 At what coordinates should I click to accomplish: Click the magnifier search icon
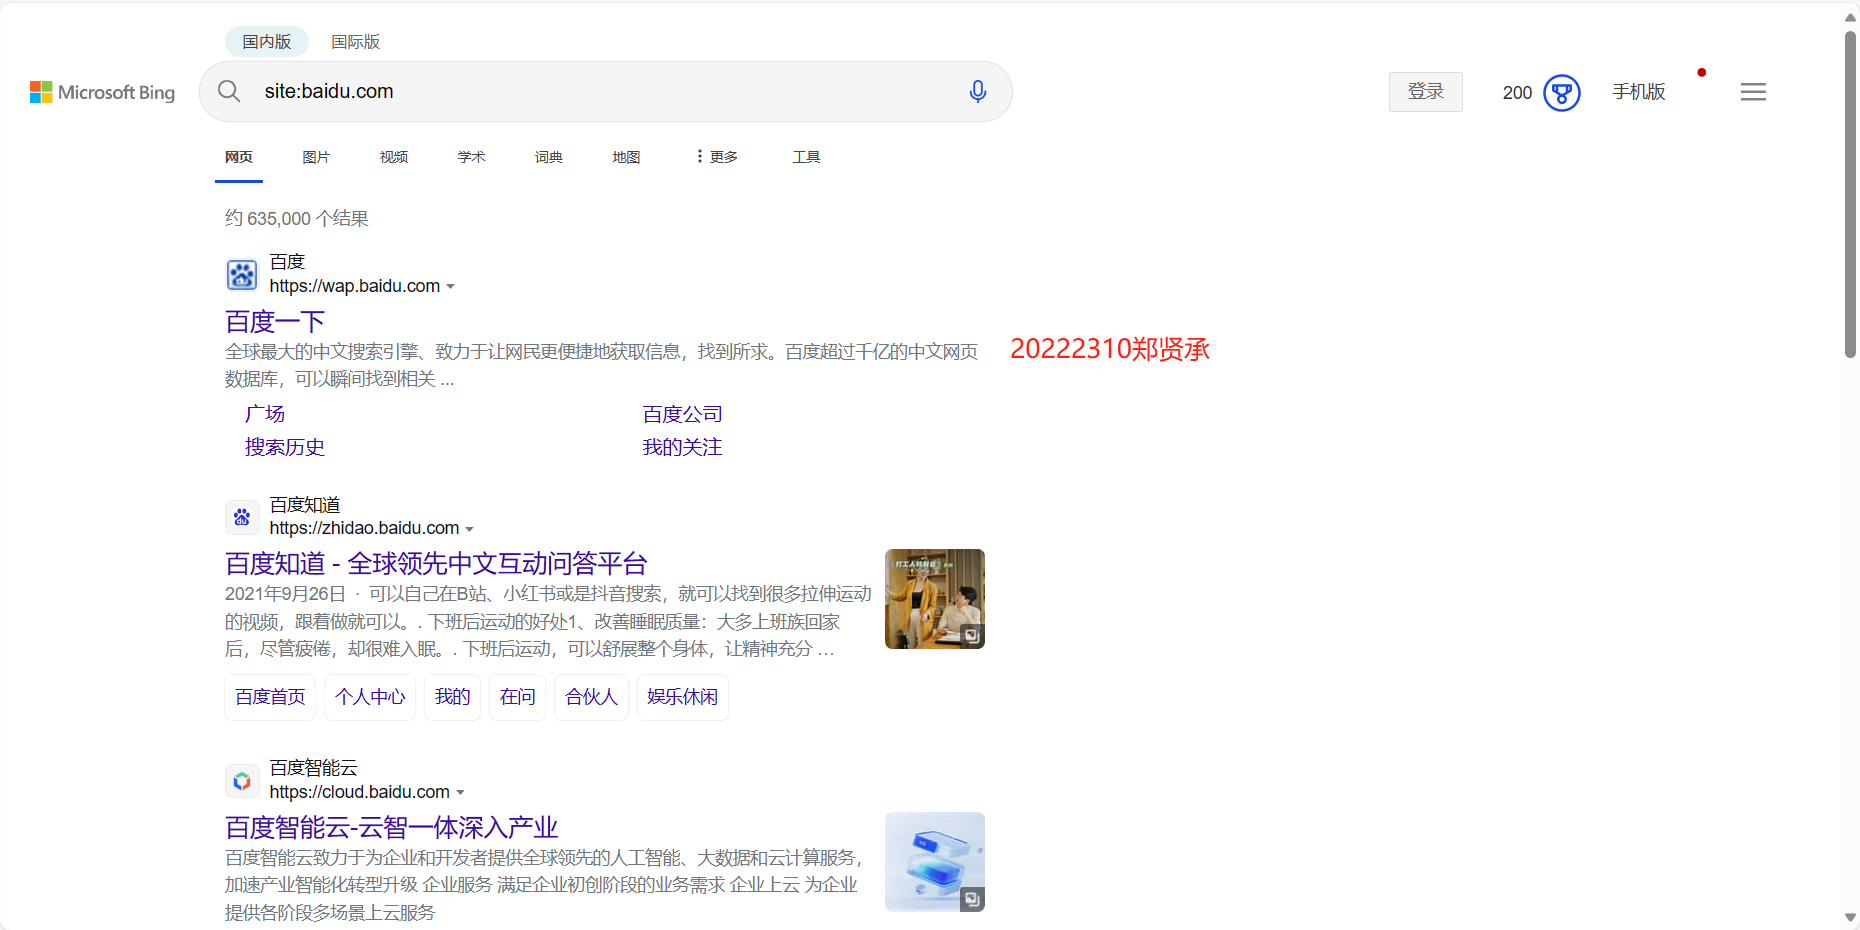click(229, 91)
